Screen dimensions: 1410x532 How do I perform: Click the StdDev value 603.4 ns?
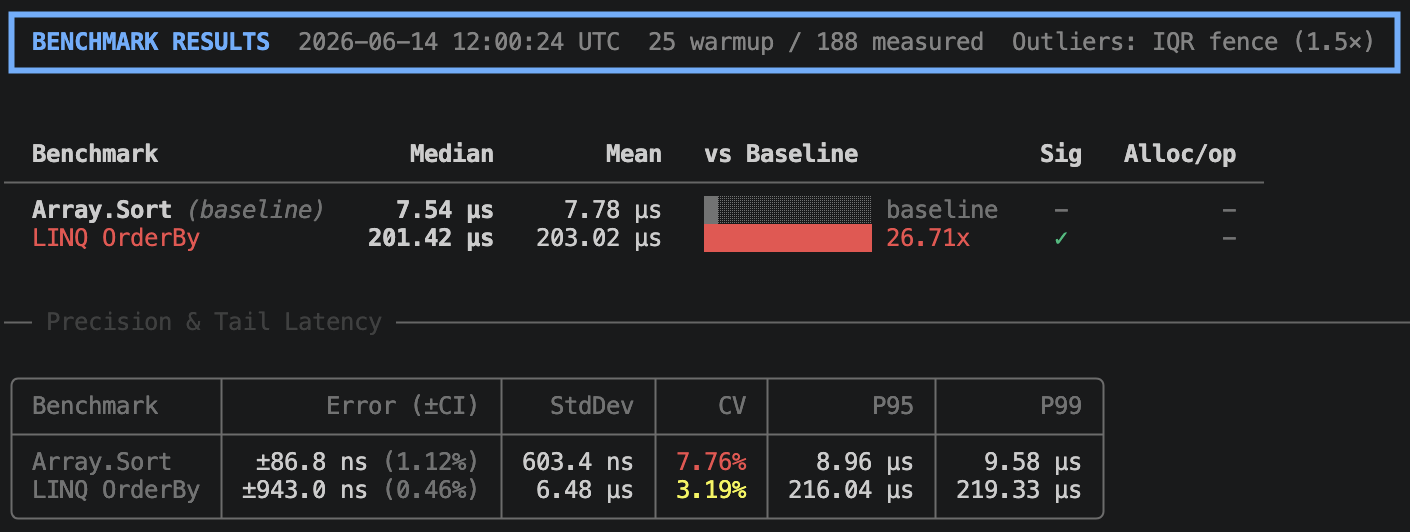578,461
